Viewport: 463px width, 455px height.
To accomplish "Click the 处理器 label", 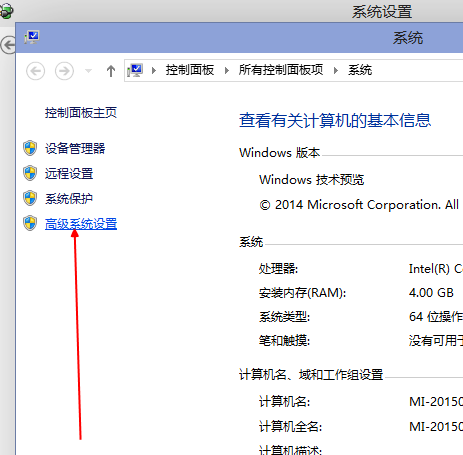I will coord(278,268).
